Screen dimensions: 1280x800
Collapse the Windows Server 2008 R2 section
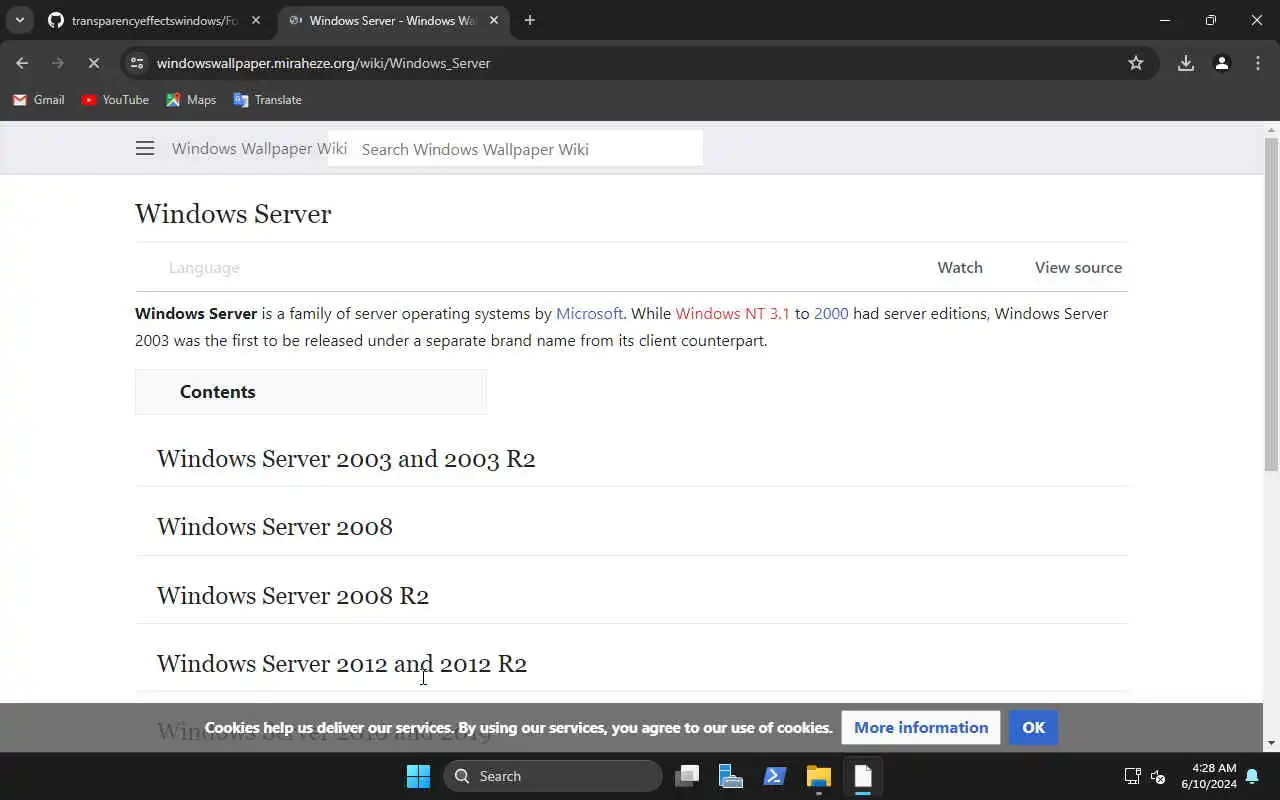[x=293, y=596]
